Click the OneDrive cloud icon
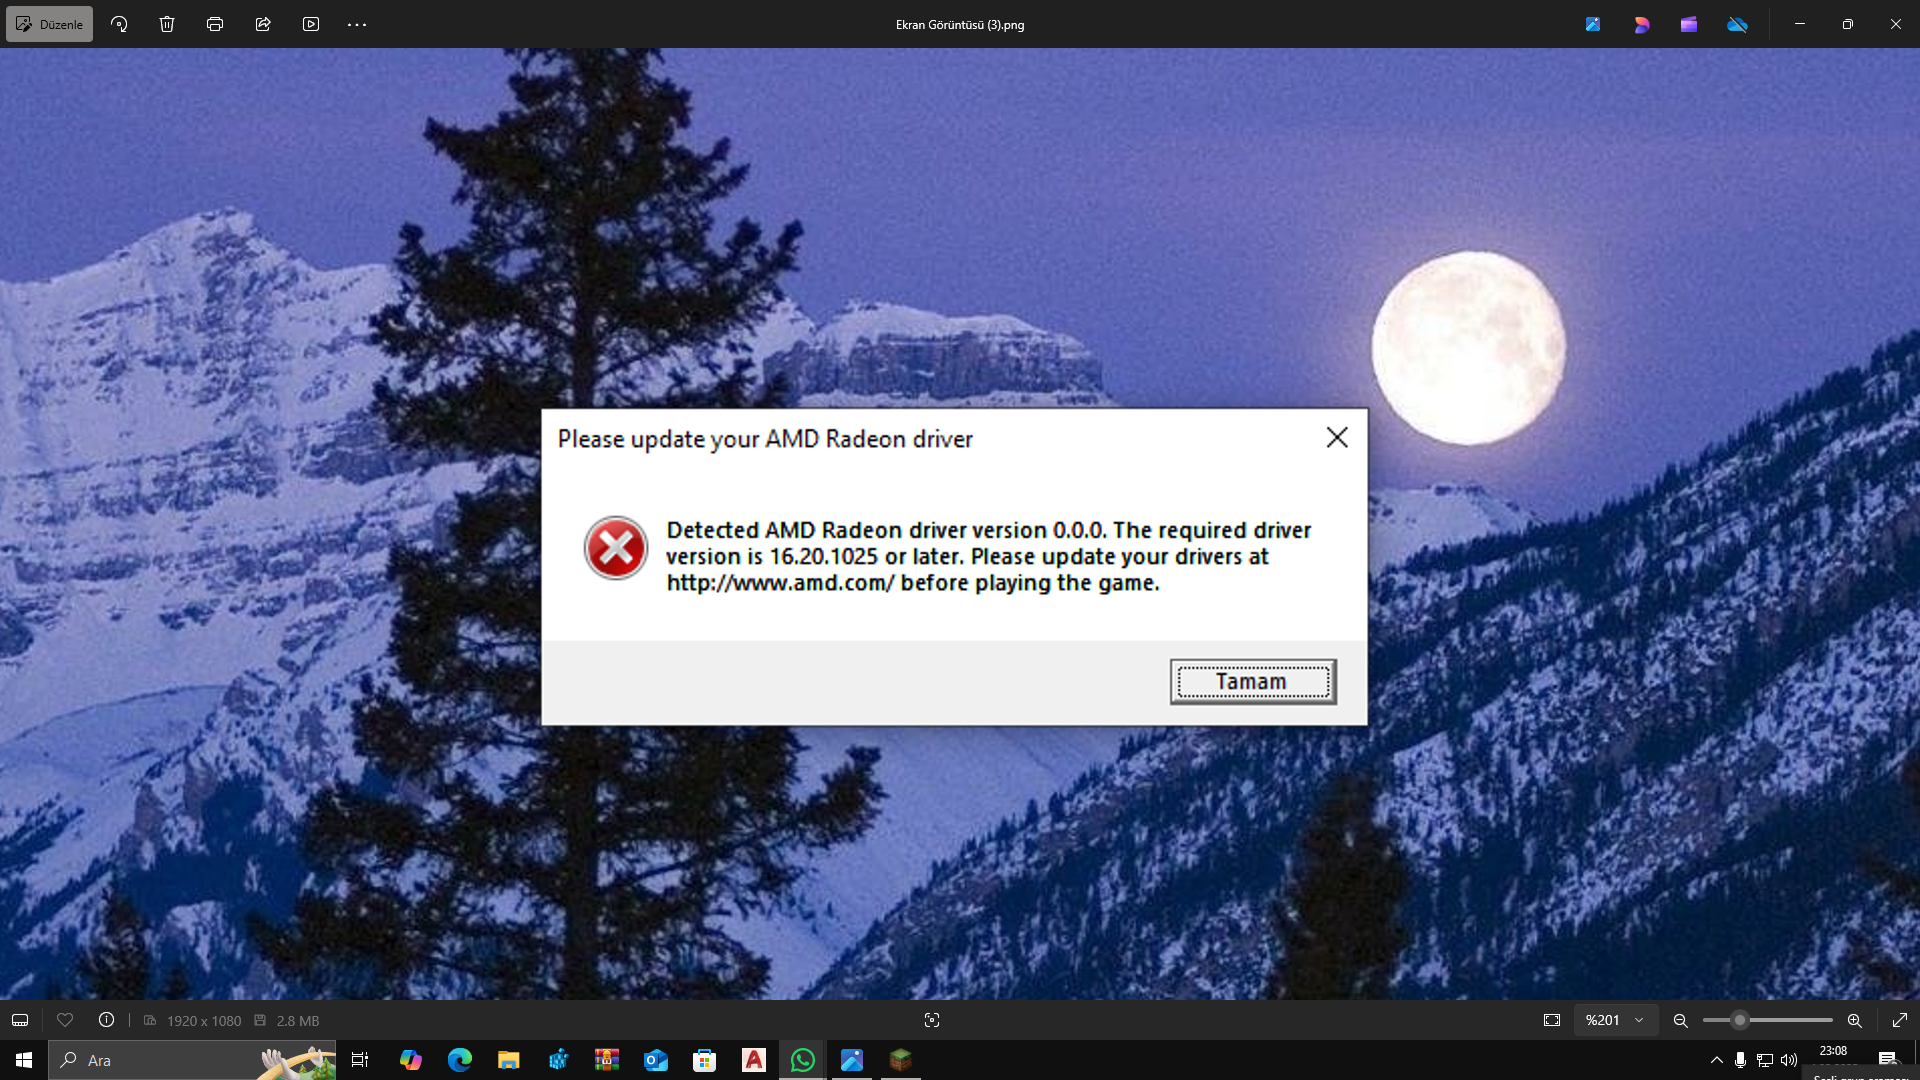Screen dimensions: 1920x1080 tap(1737, 24)
